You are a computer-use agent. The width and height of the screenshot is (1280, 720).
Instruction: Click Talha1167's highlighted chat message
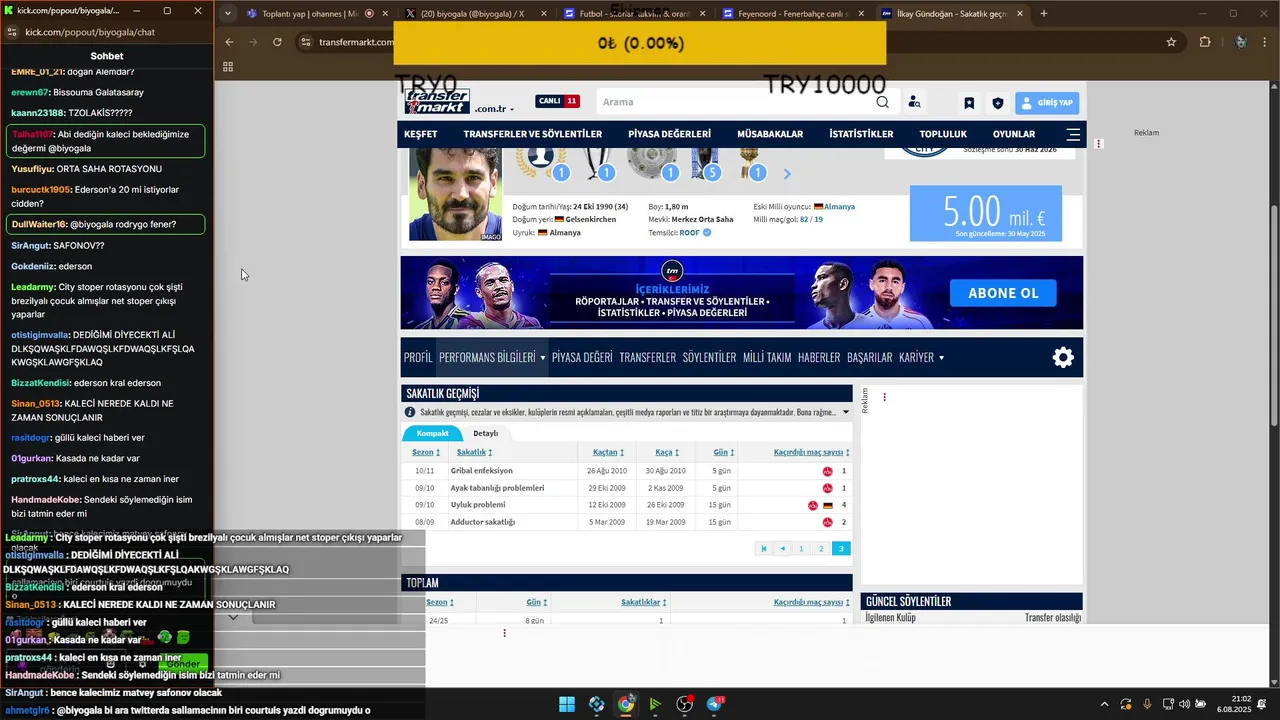[105, 141]
